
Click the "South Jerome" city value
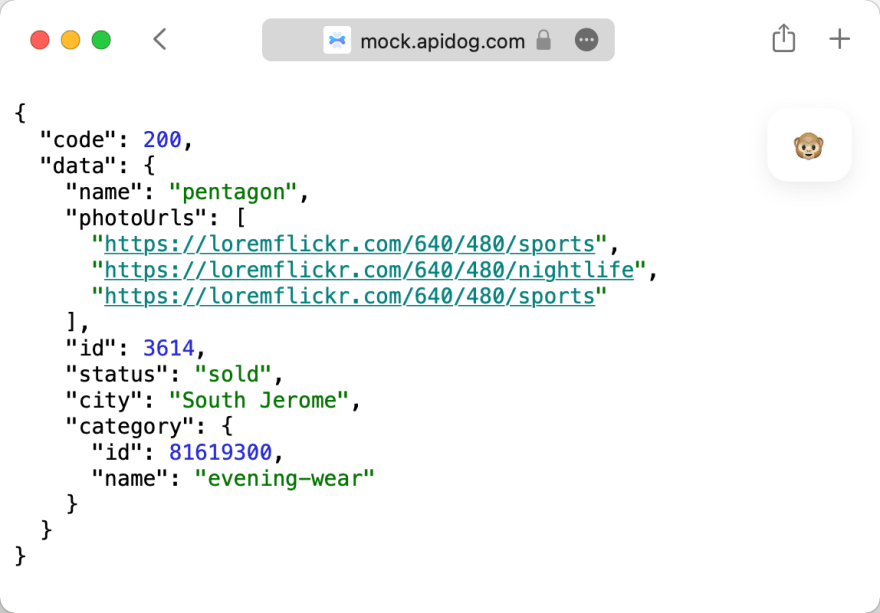258,400
